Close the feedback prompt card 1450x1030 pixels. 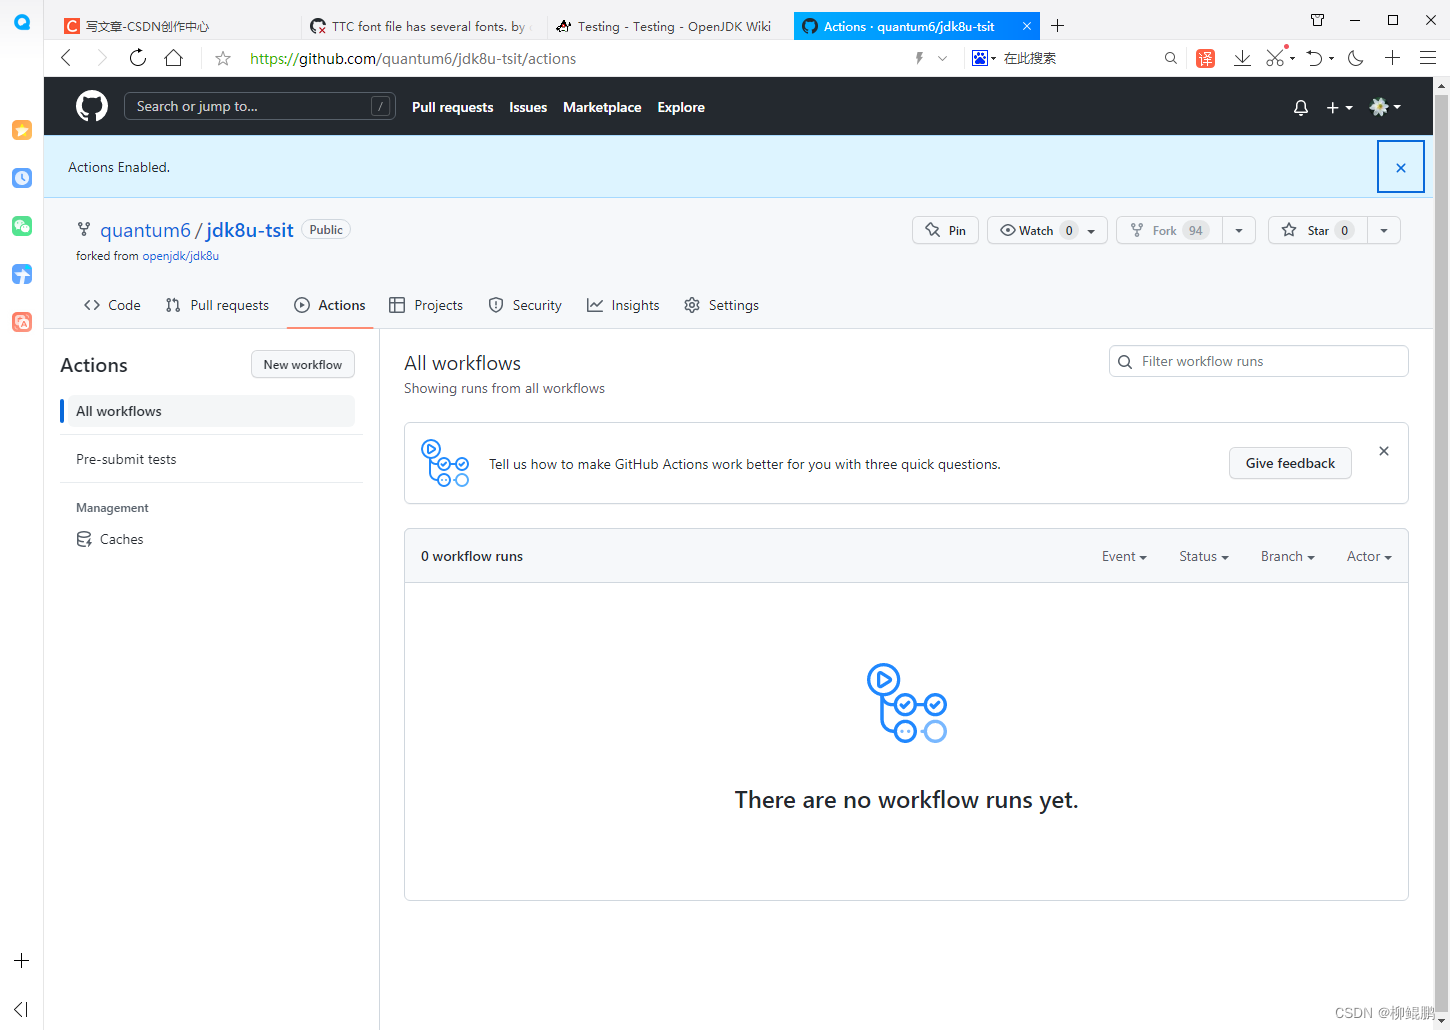coord(1384,451)
